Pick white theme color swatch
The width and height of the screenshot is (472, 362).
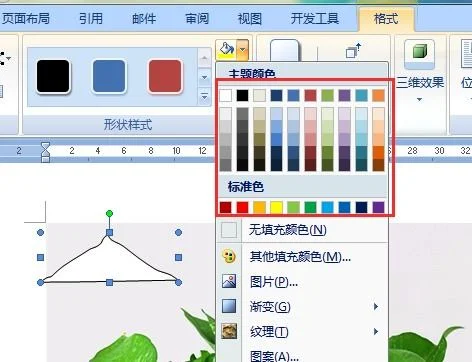(x=226, y=95)
